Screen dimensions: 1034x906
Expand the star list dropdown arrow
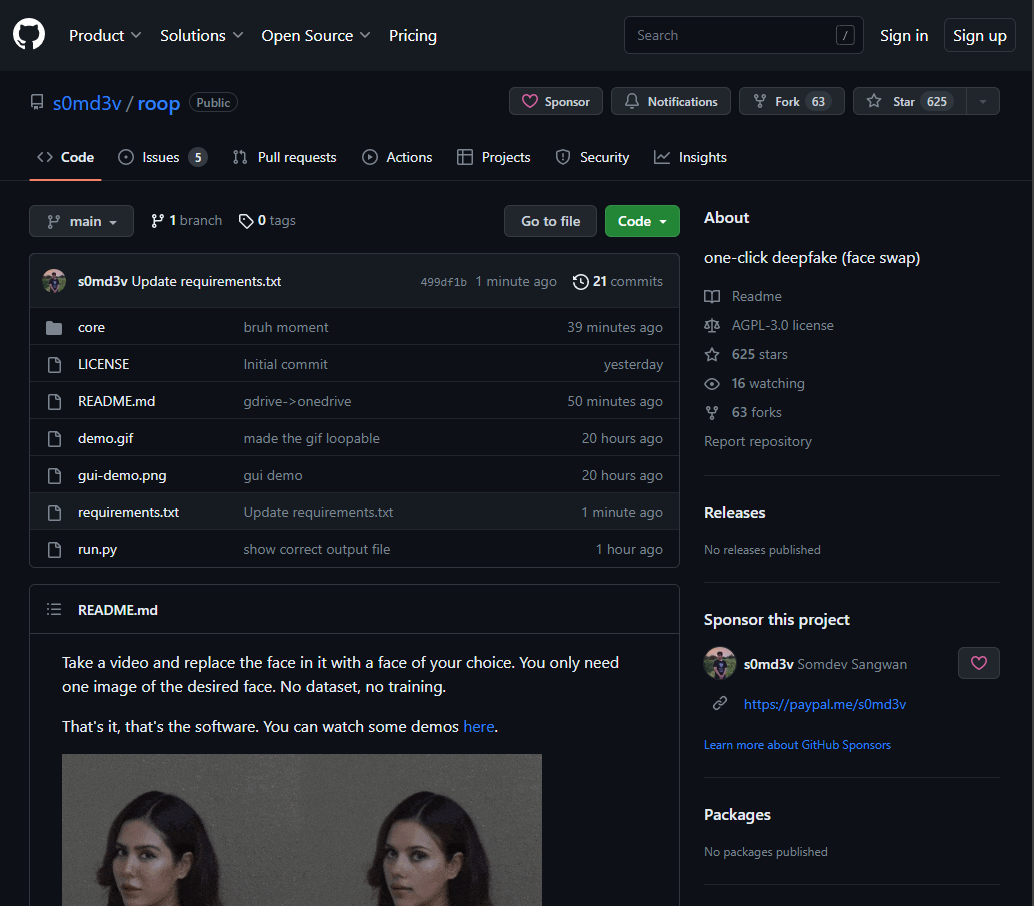pyautogui.click(x=982, y=102)
